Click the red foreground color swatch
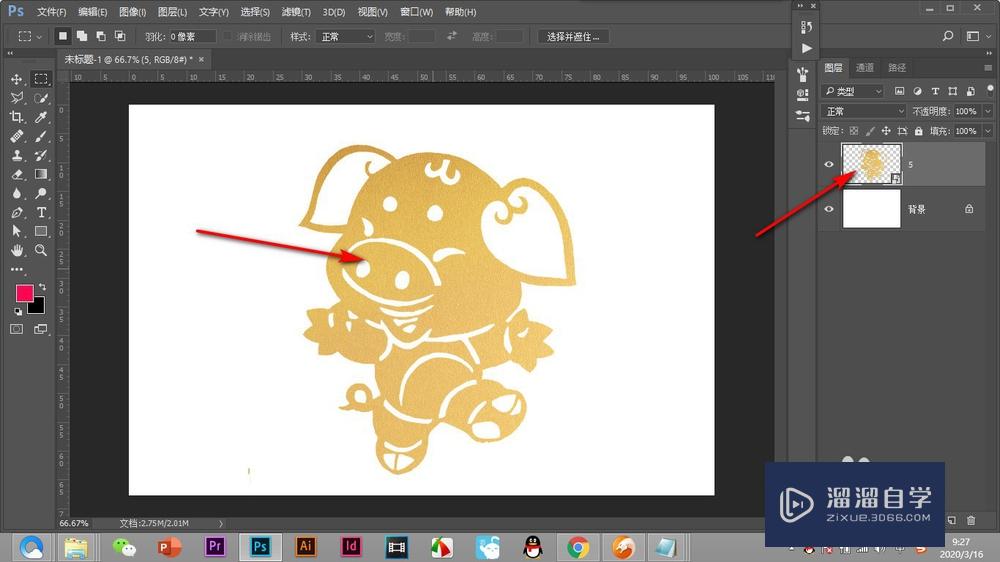Screen dimensions: 1000x562 24,293
